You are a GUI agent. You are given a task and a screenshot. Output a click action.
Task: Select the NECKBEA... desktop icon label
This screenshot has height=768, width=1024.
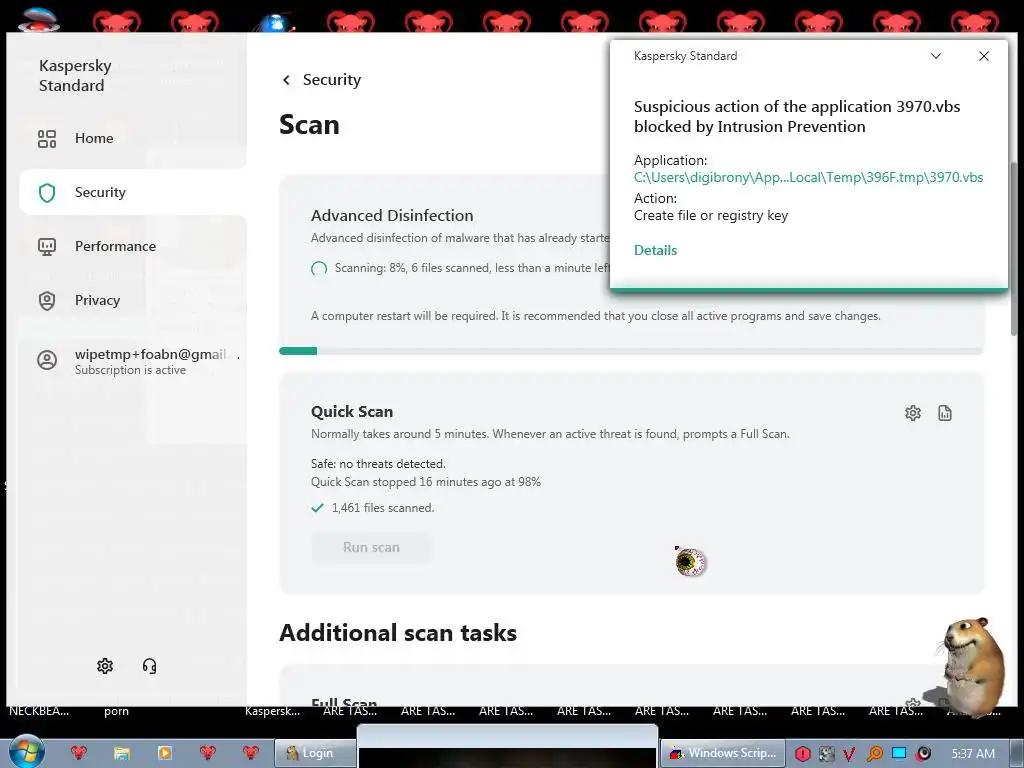[x=39, y=711]
